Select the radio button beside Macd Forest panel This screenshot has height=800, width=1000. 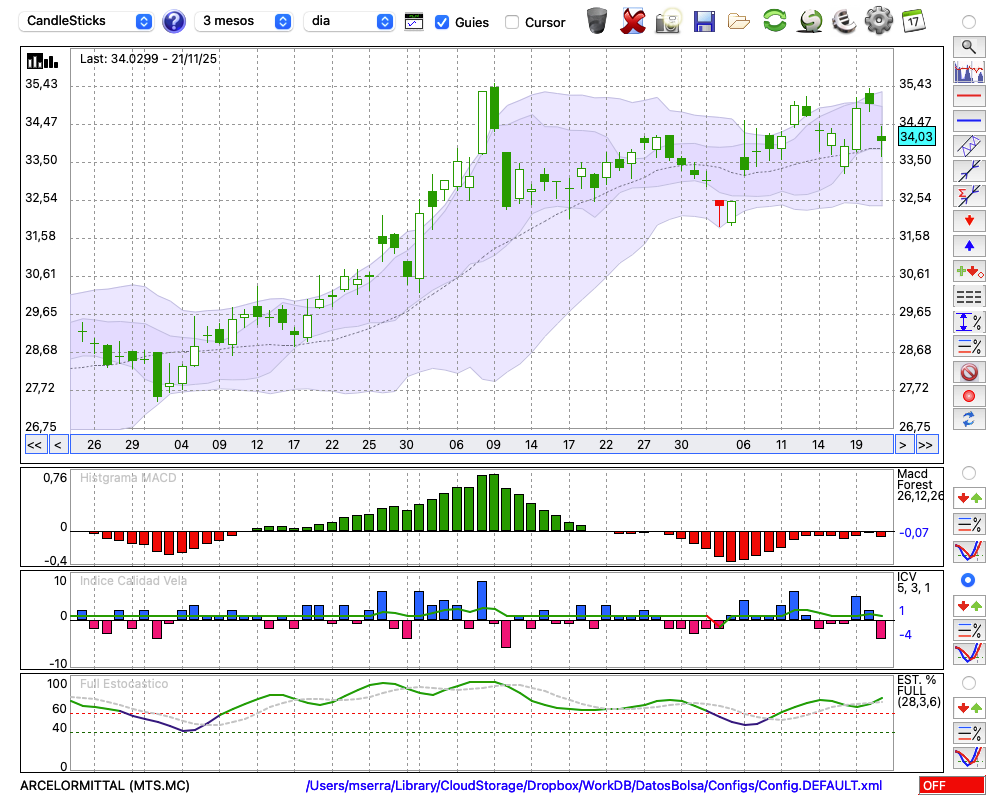pyautogui.click(x=968, y=472)
